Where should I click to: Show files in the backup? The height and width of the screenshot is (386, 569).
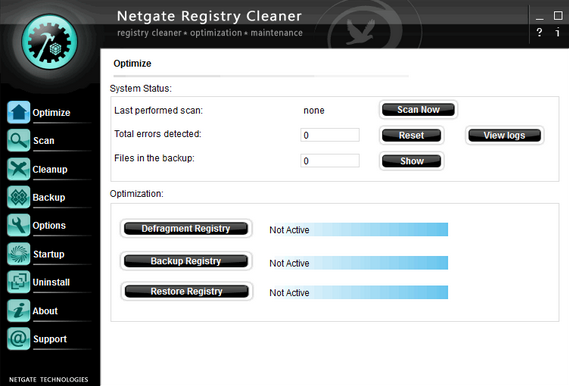coord(412,161)
